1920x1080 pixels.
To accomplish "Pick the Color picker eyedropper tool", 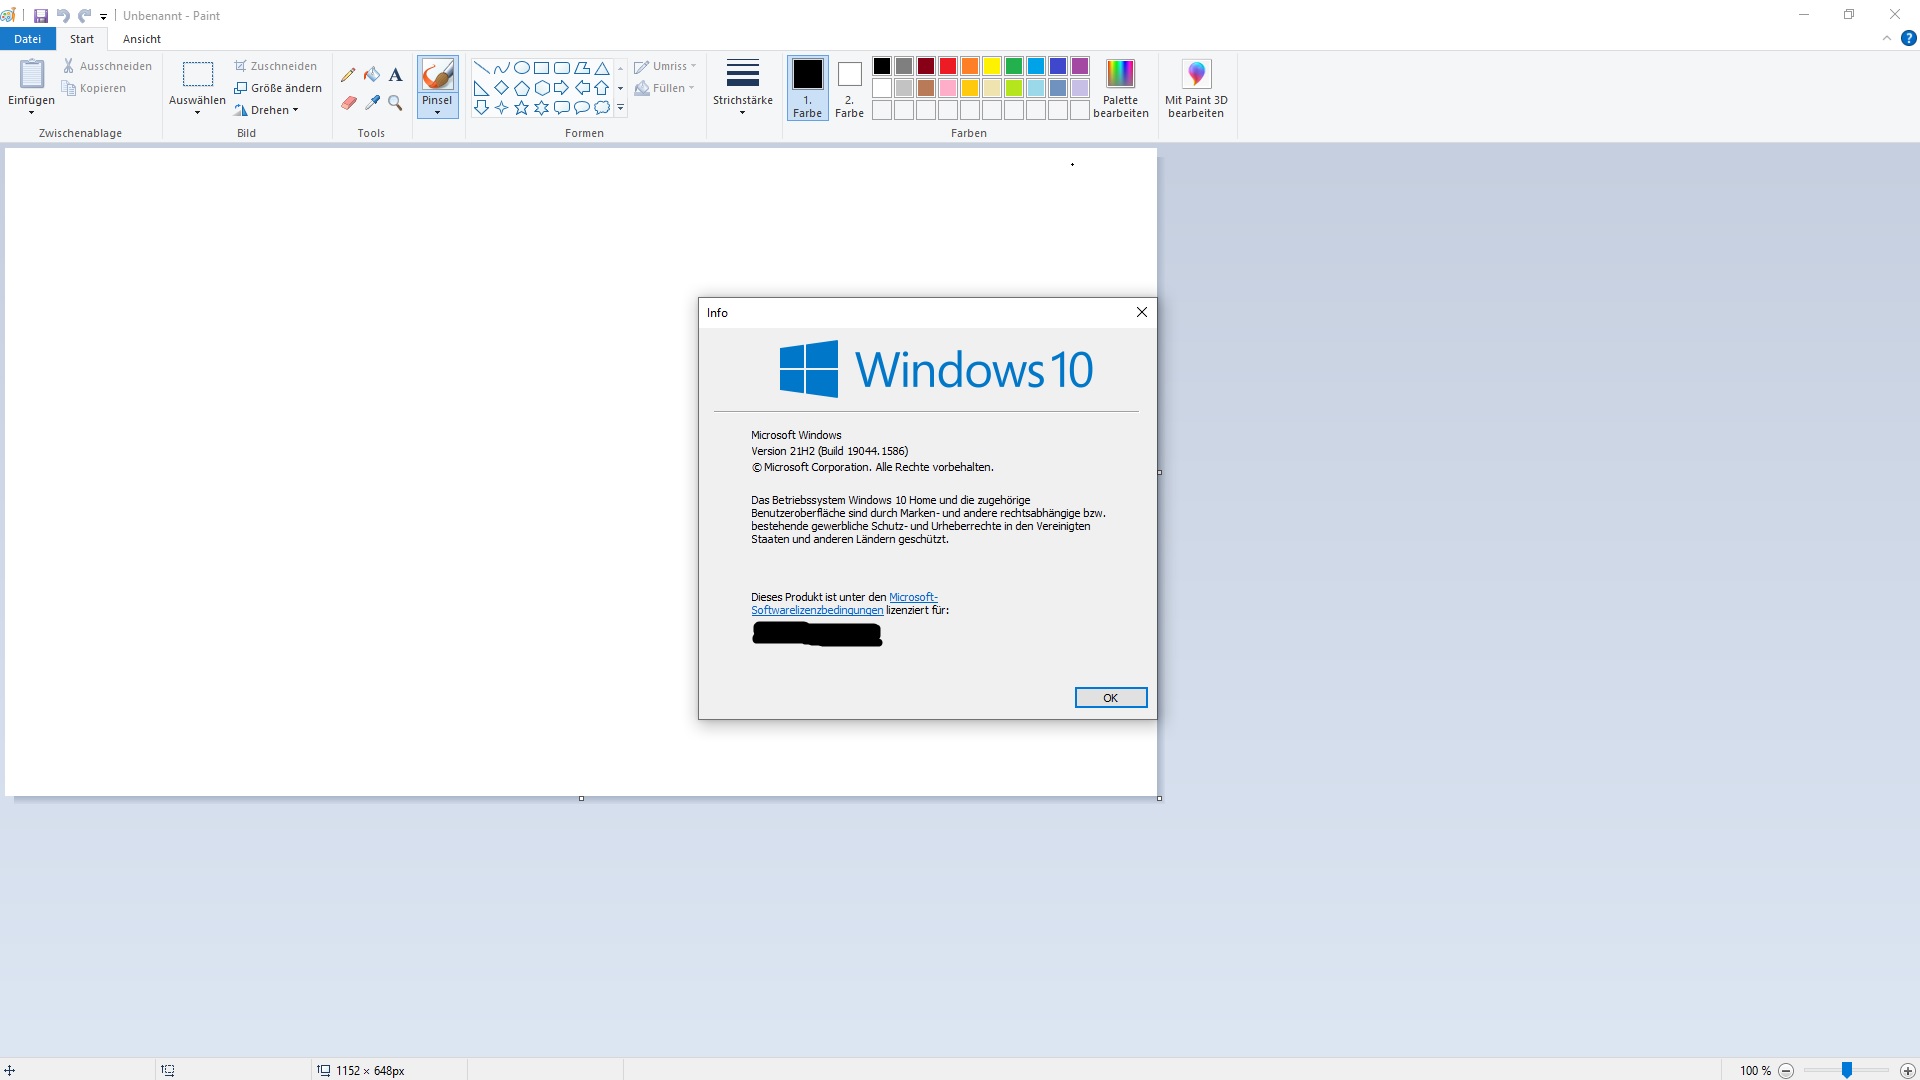I will (372, 103).
